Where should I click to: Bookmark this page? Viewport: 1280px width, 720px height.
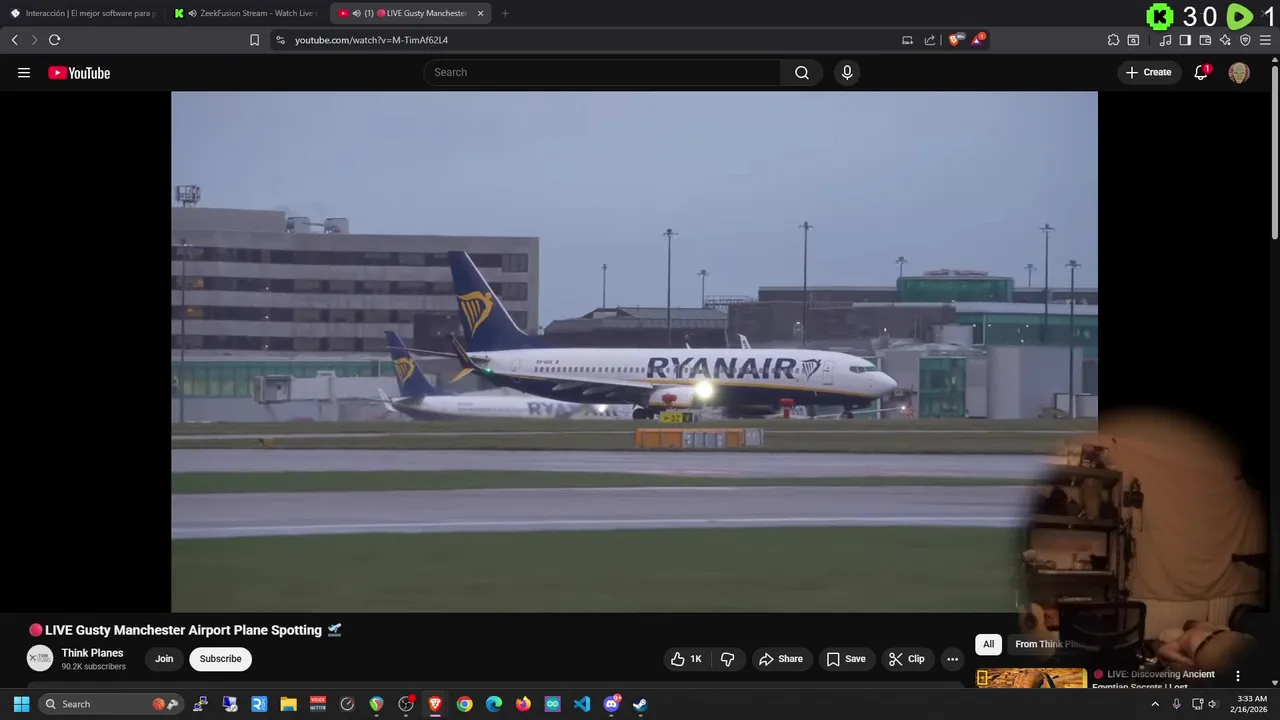pyautogui.click(x=254, y=40)
